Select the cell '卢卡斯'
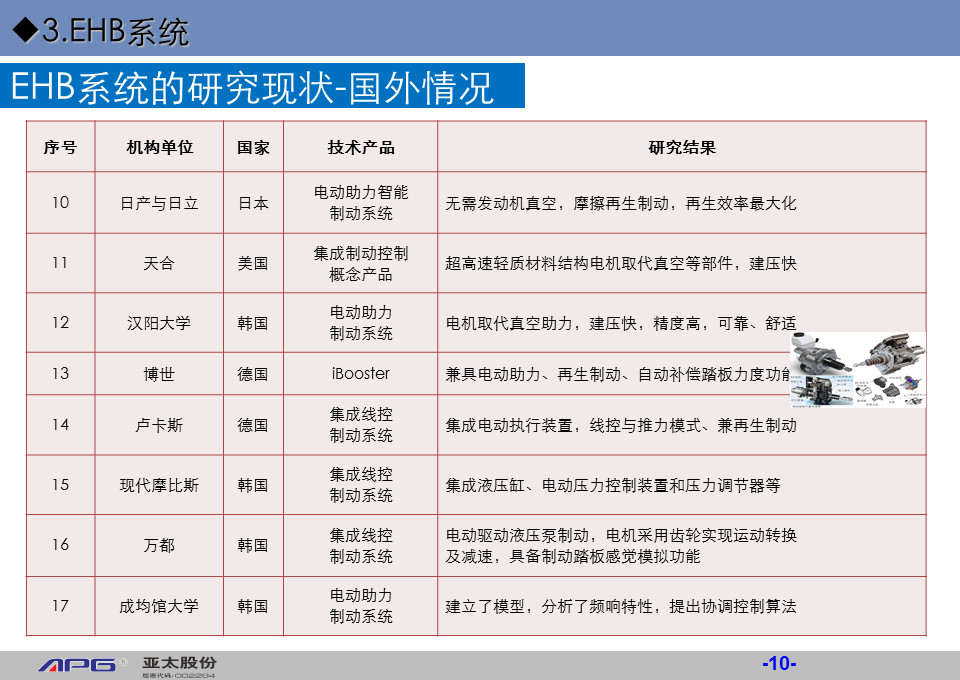The width and height of the screenshot is (960, 680). coord(159,425)
